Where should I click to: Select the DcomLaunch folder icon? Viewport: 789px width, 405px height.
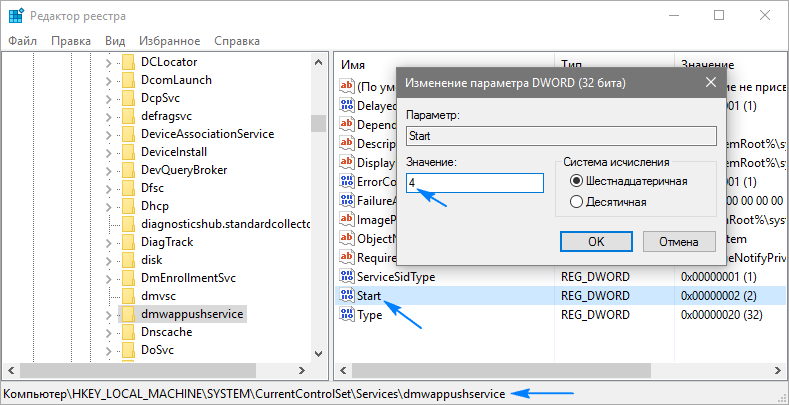(x=129, y=80)
